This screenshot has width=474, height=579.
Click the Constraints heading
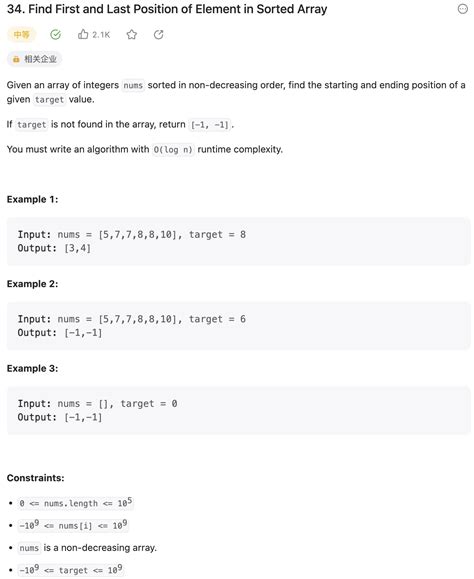[35, 478]
